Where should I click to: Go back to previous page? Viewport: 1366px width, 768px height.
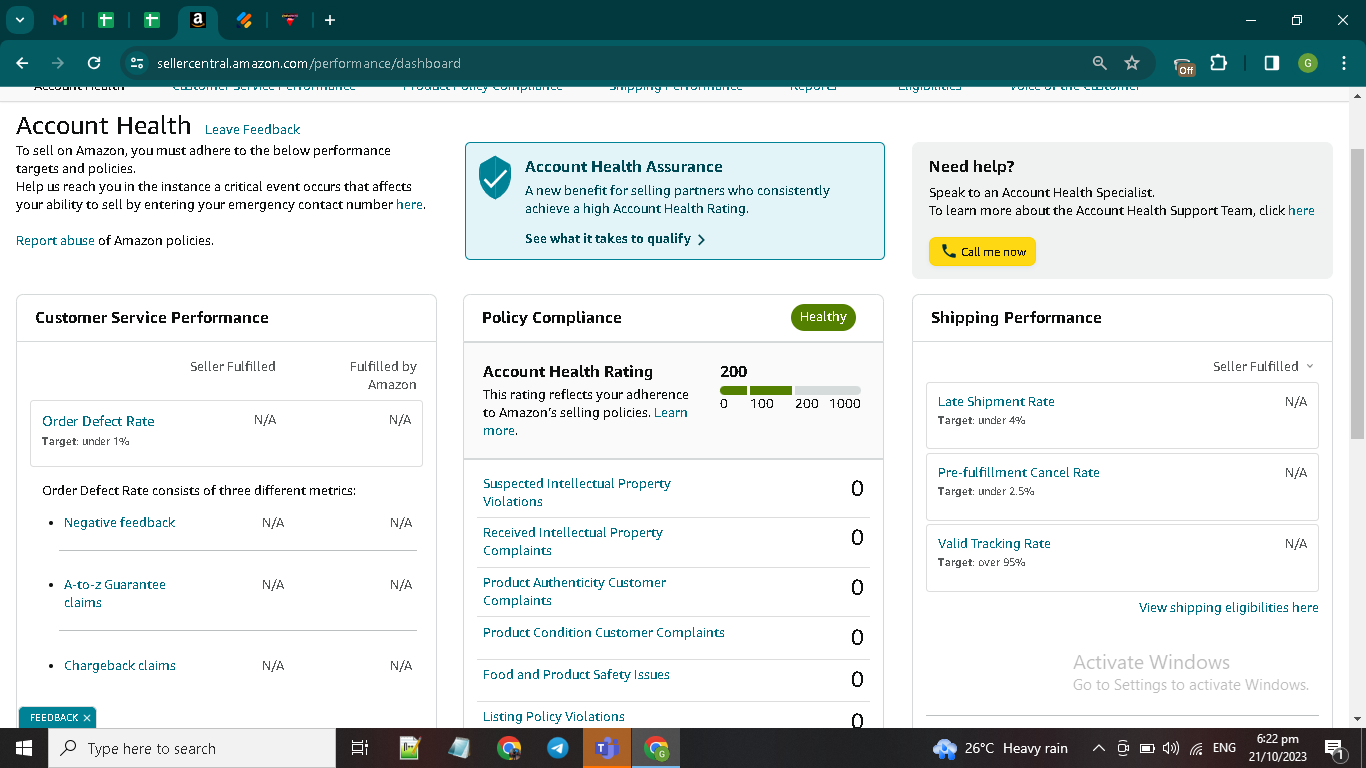(22, 63)
